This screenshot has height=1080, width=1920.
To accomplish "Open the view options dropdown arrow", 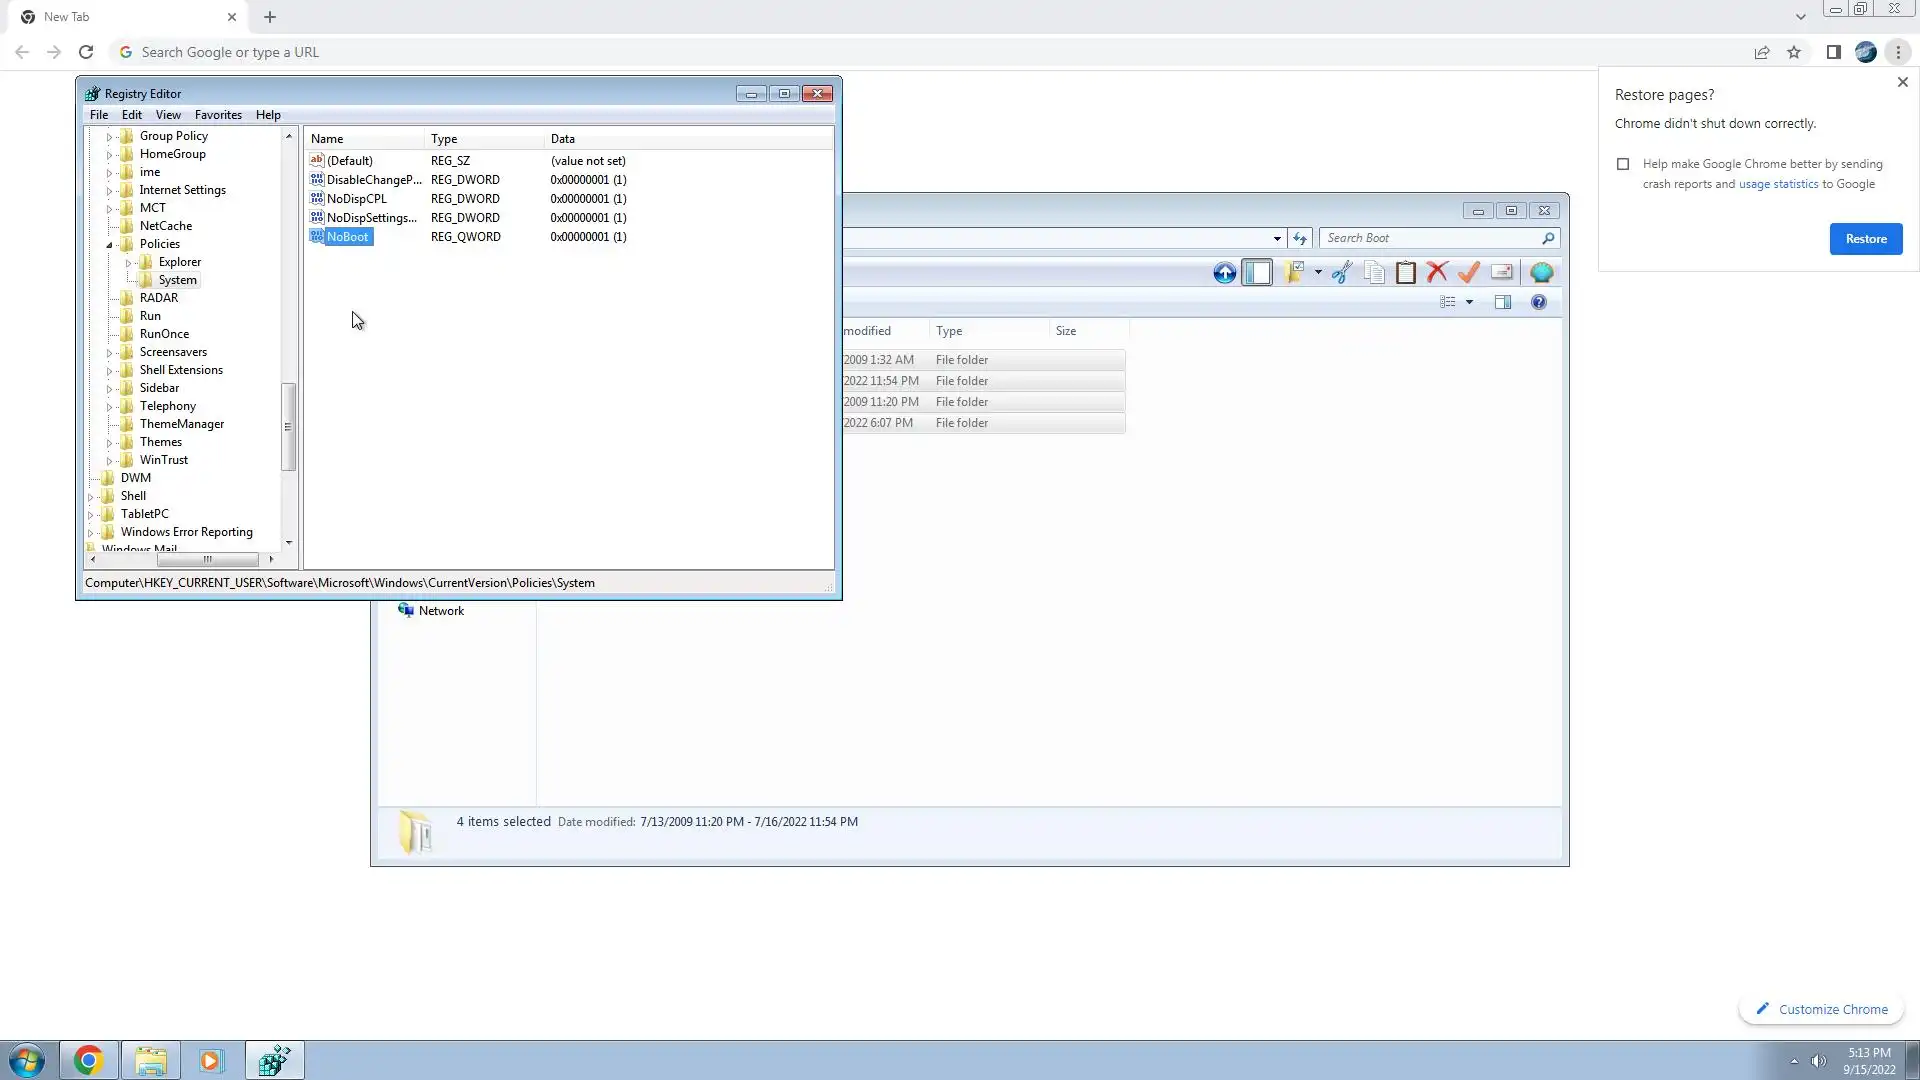I will point(1469,302).
